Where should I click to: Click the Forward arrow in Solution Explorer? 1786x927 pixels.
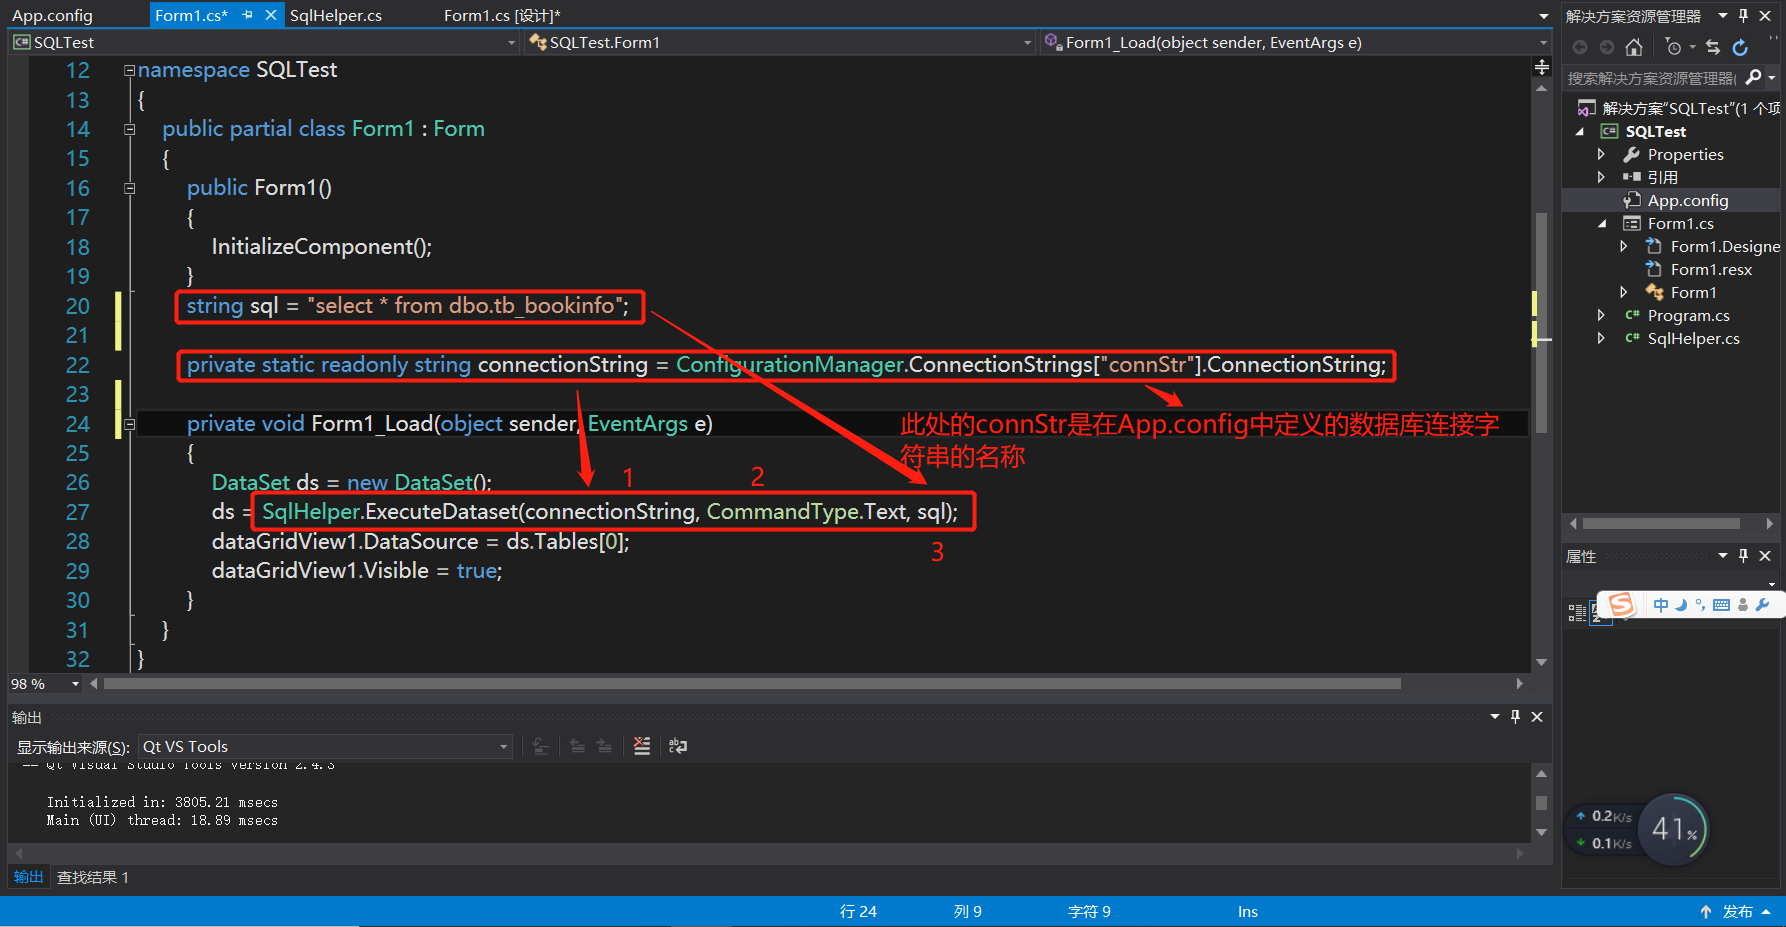tap(1606, 47)
